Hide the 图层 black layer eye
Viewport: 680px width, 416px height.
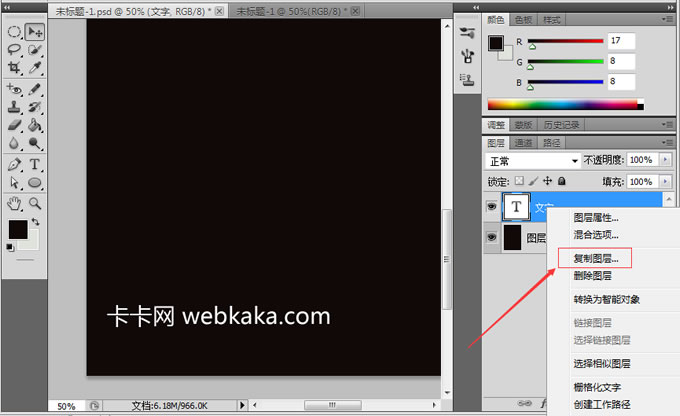coord(491,237)
